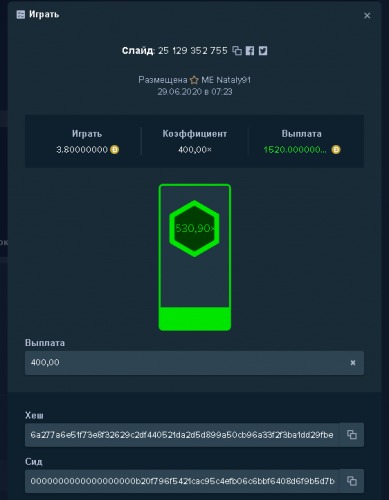The image size is (389, 500).
Task: Click the Выплата label in the stats panel
Action: [302, 134]
